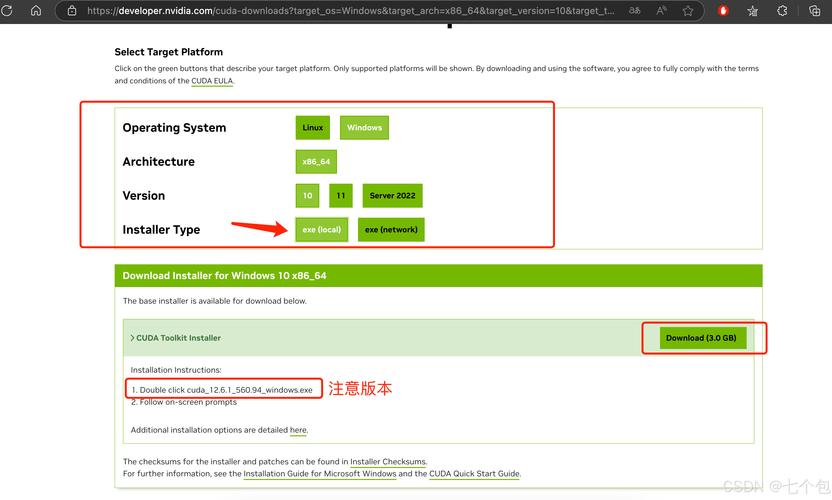The height and width of the screenshot is (500, 832).
Task: Choose the x86_64 architecture option
Action: (316, 161)
